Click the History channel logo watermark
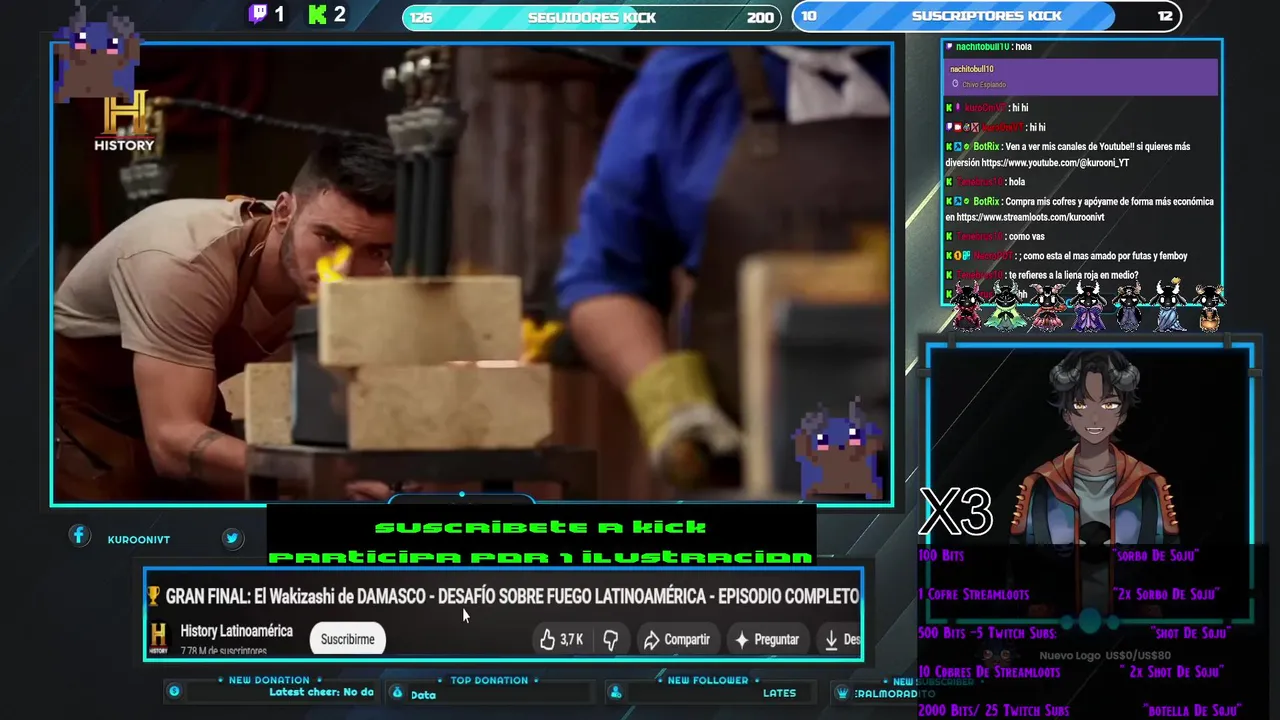The image size is (1280, 720). pyautogui.click(x=124, y=120)
